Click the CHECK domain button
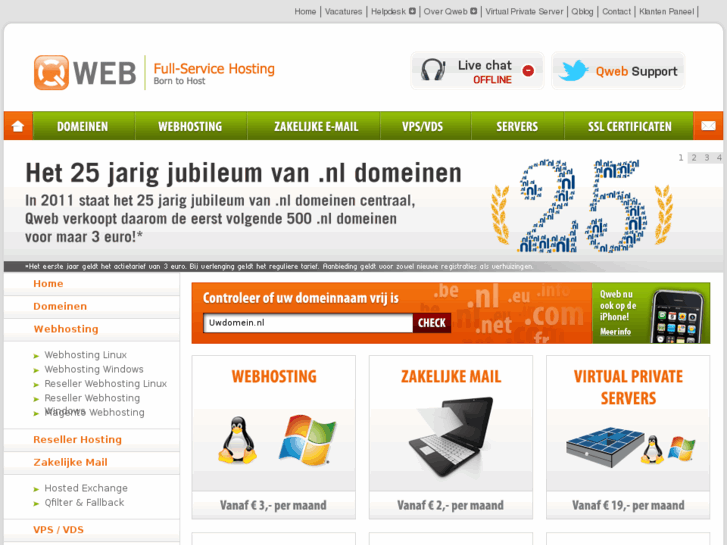The image size is (727, 545). click(x=432, y=323)
